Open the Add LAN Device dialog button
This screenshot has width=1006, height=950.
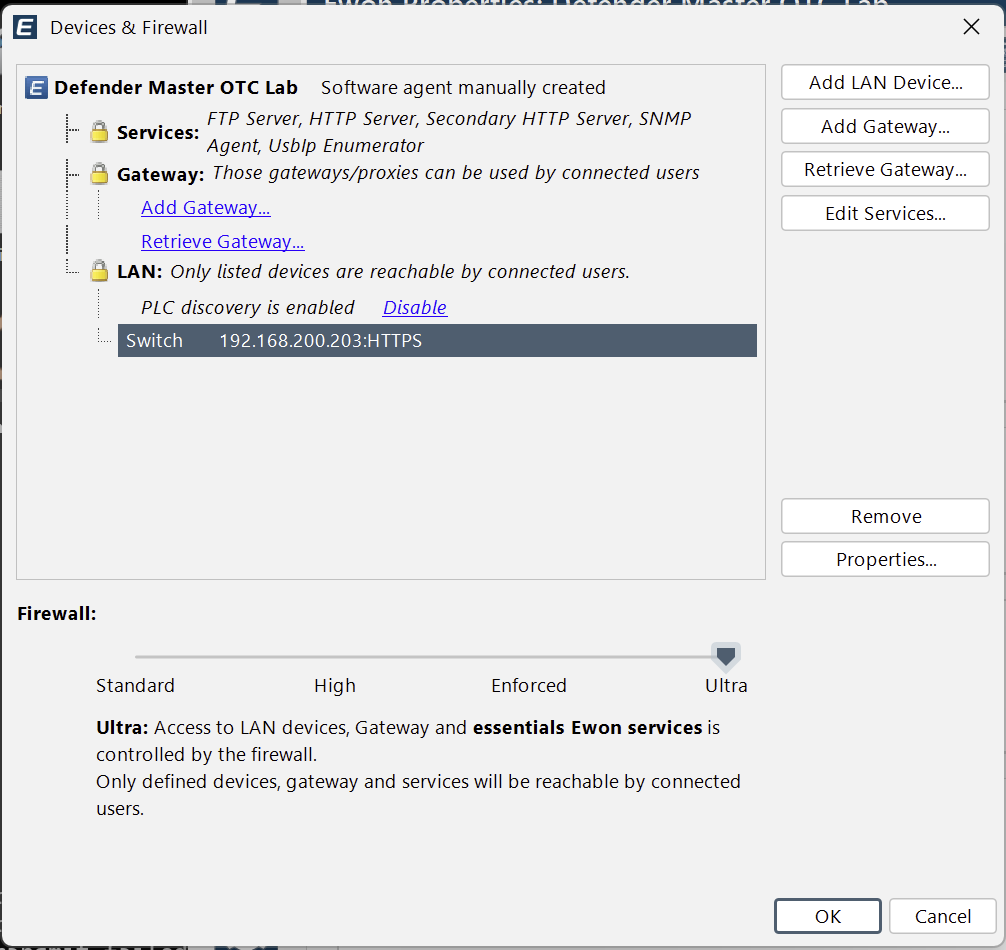click(885, 82)
